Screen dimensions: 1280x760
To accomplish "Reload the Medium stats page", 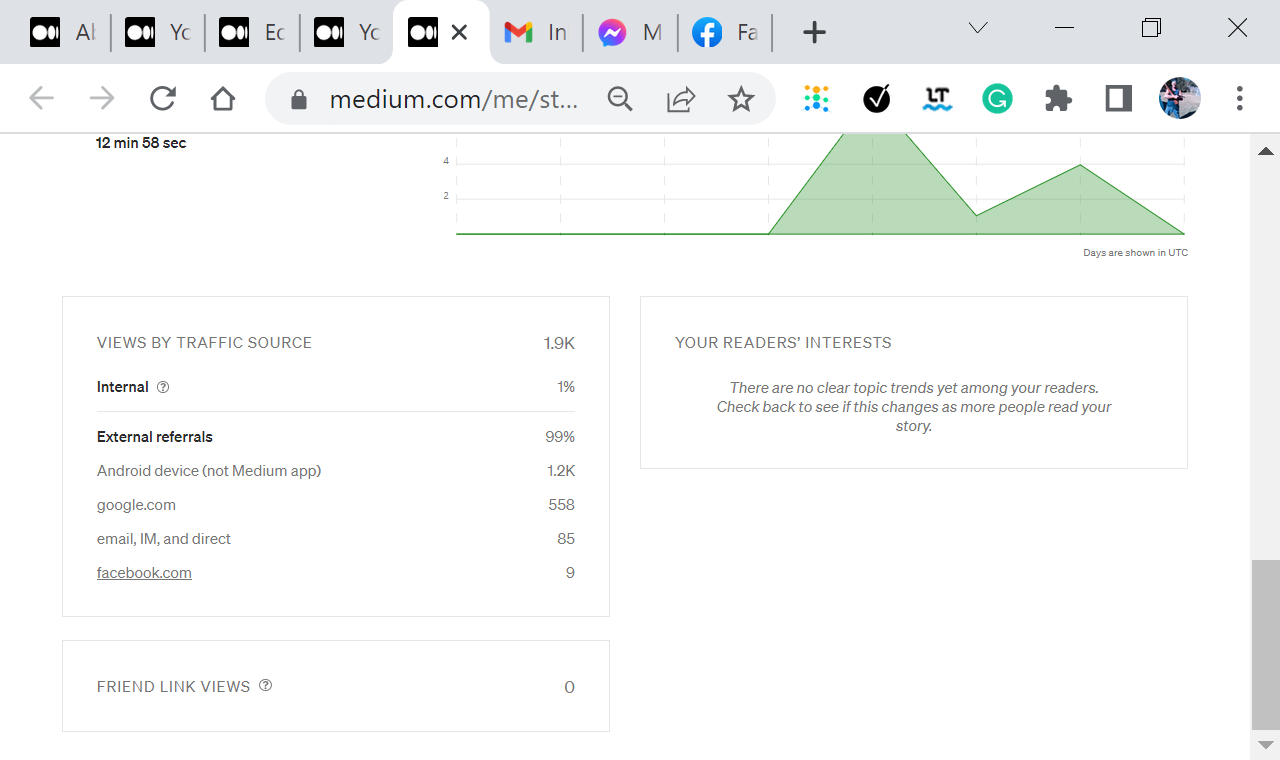I will pyautogui.click(x=162, y=98).
